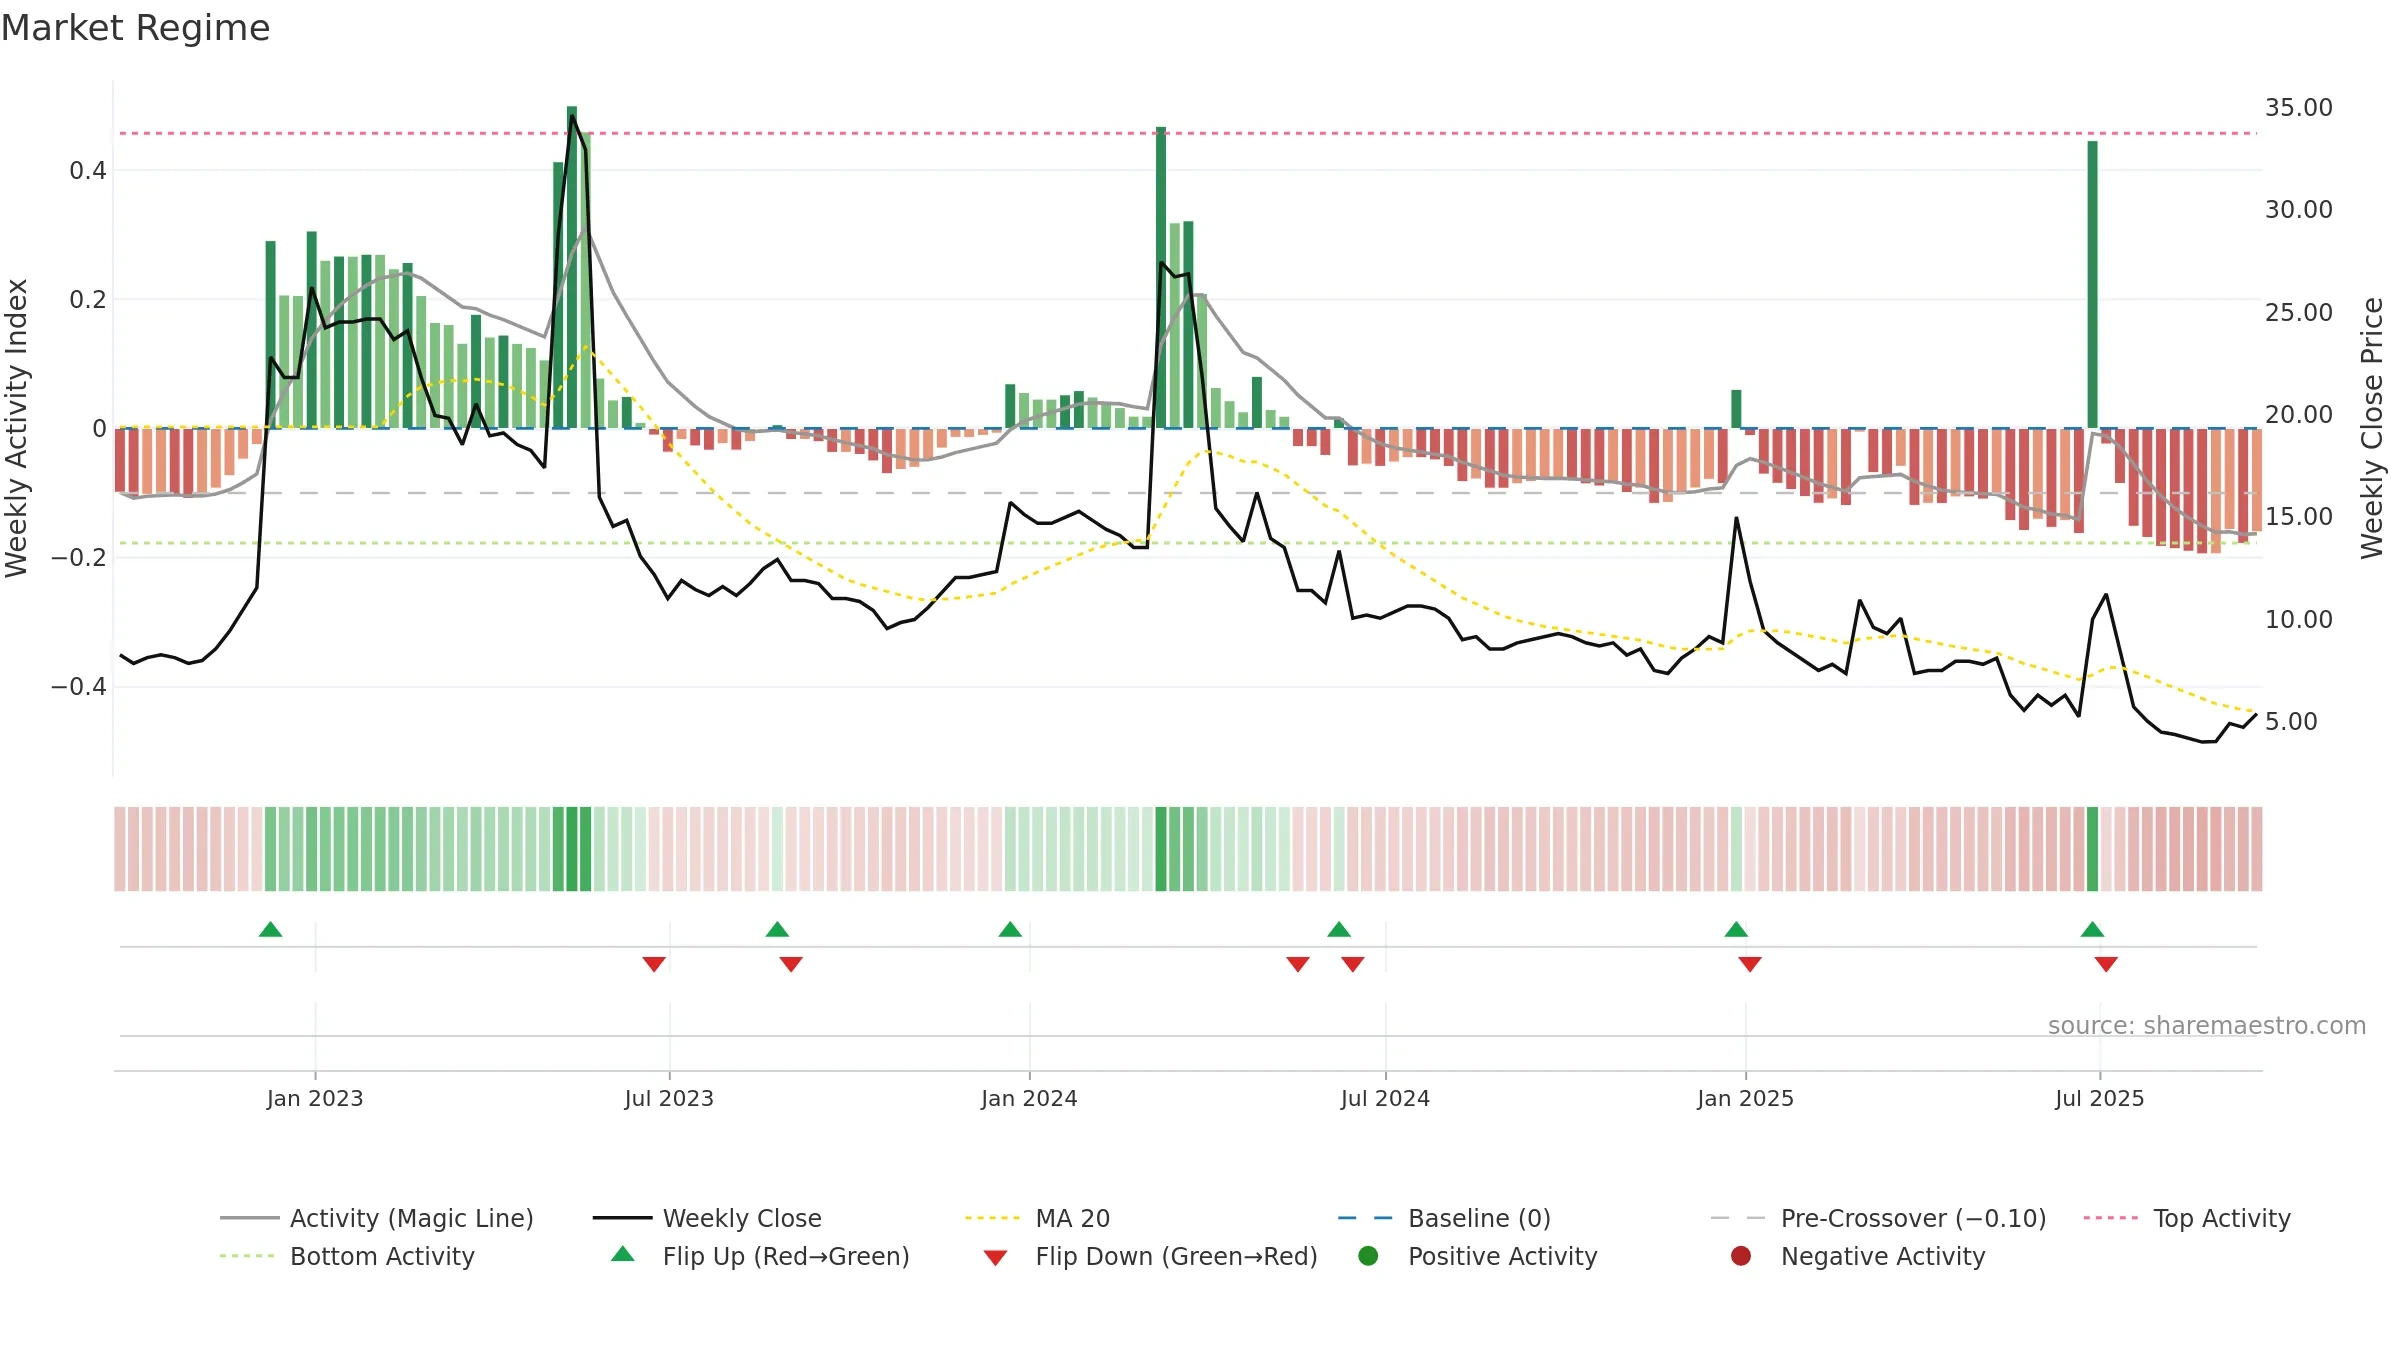Select the Negative Activity legend entry
Image resolution: width=2400 pixels, height=1350 pixels.
tap(1858, 1256)
